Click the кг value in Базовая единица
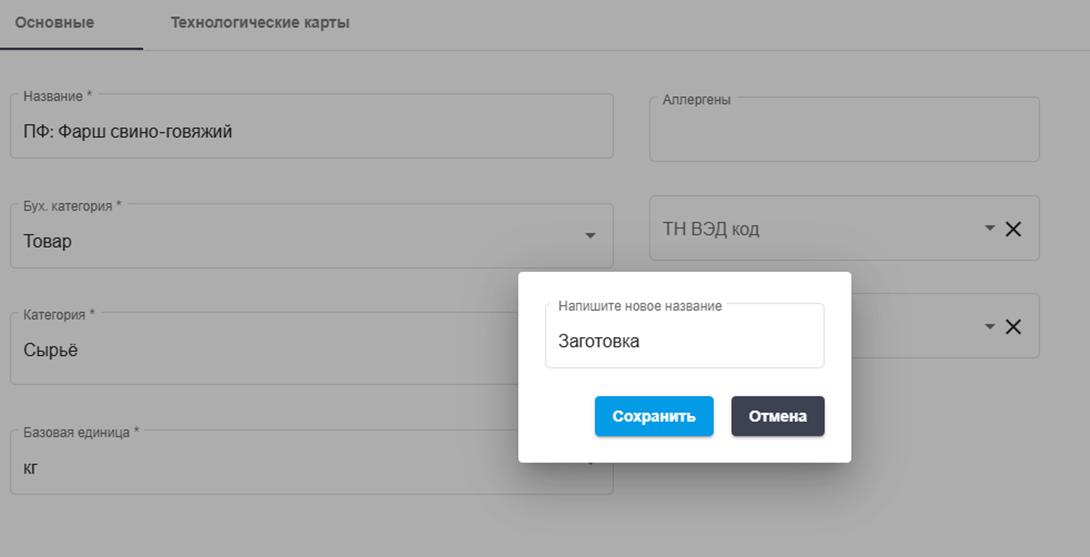1090x557 pixels. point(31,467)
